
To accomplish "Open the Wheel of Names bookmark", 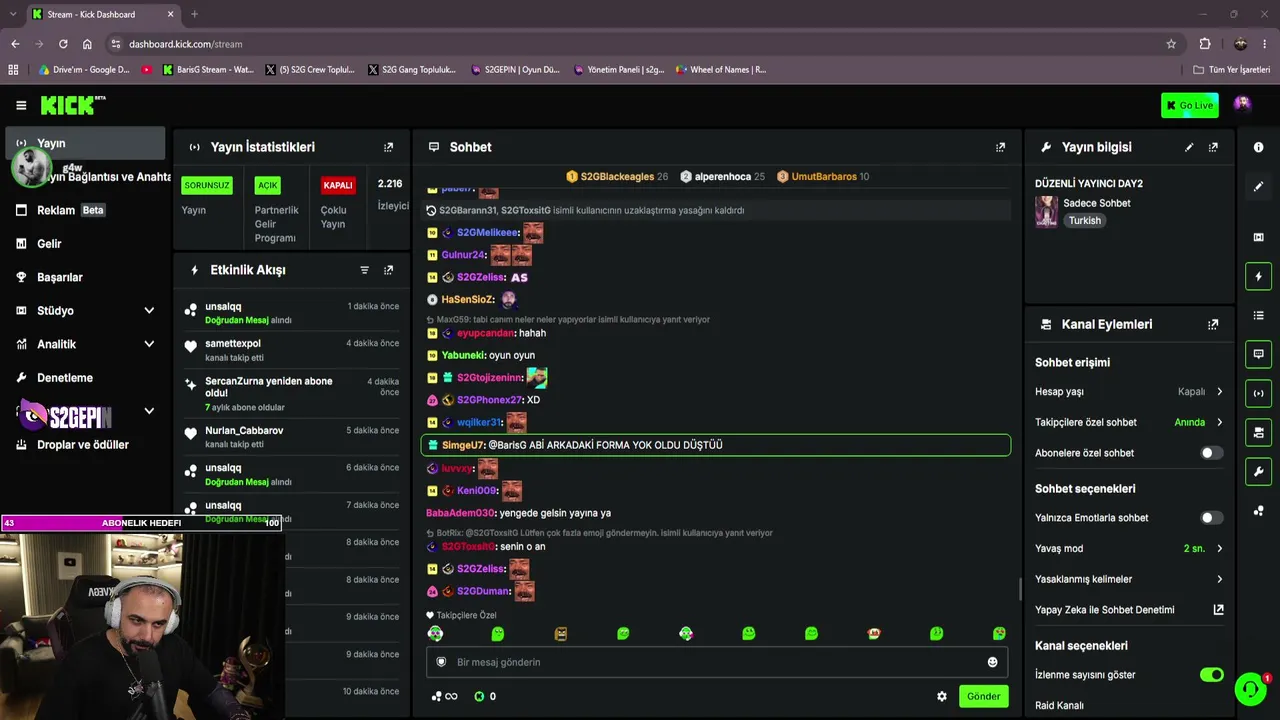I will 720,70.
